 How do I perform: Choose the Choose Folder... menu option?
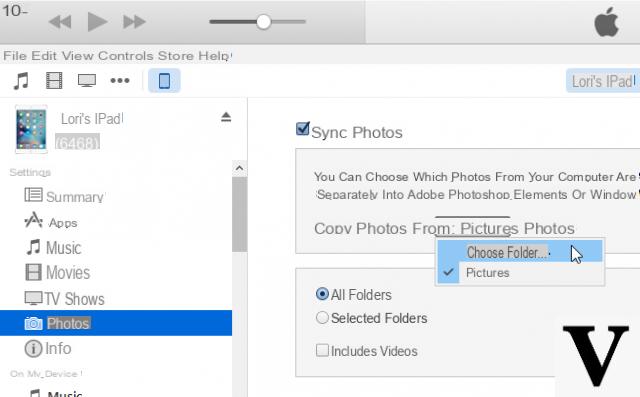pyautogui.click(x=519, y=252)
